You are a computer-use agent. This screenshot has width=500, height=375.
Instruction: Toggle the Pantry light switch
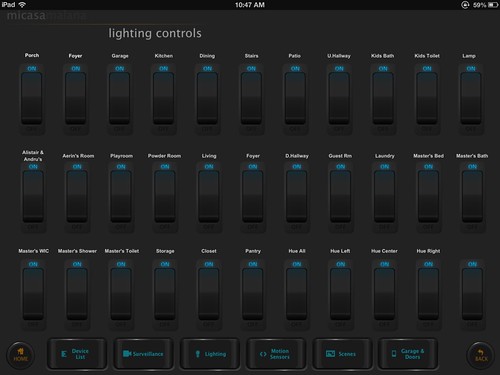point(253,294)
